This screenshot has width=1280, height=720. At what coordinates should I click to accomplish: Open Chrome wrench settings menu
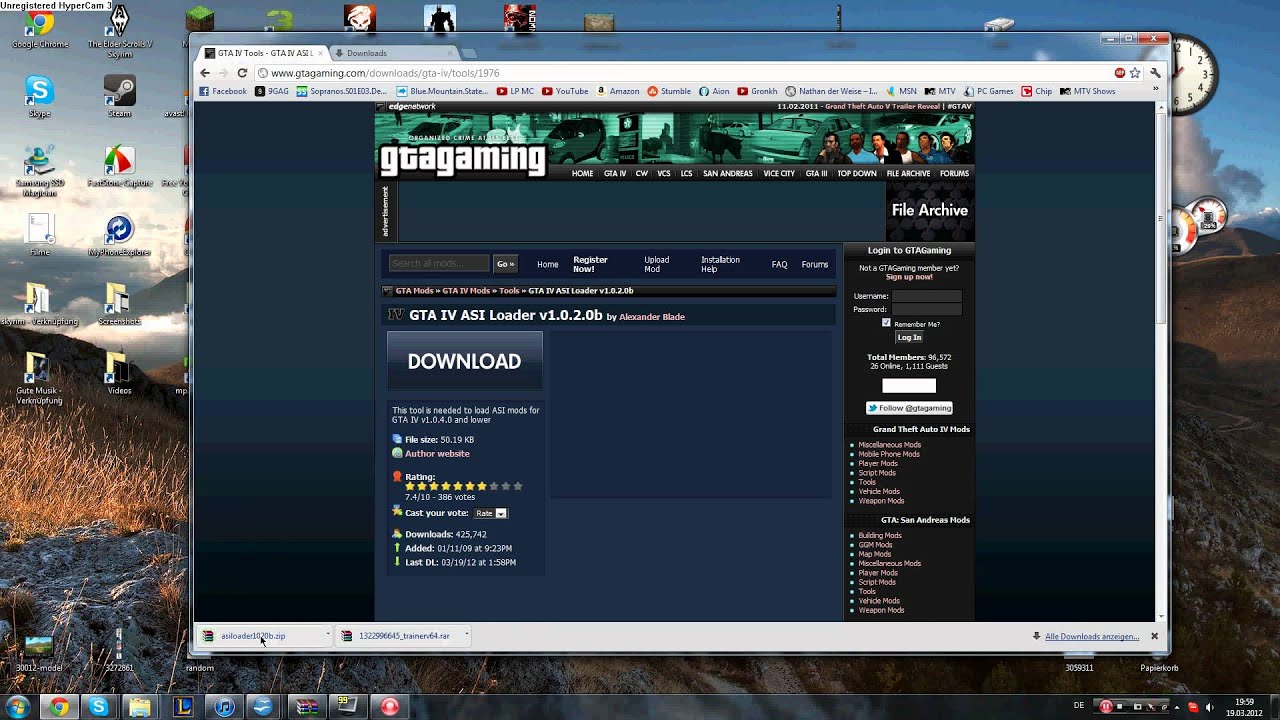(x=1155, y=73)
